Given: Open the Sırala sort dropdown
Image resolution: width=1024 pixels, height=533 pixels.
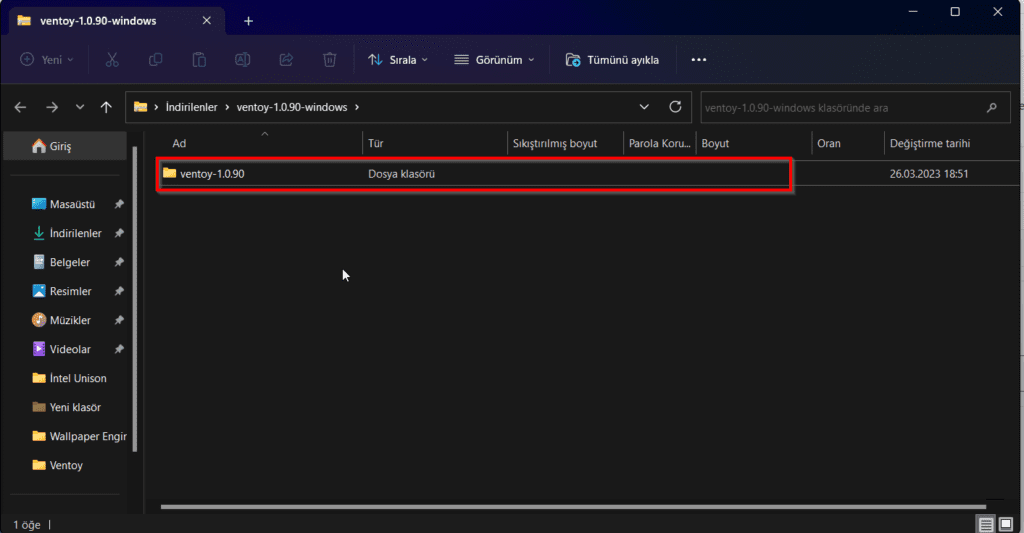Looking at the screenshot, I should [x=398, y=60].
